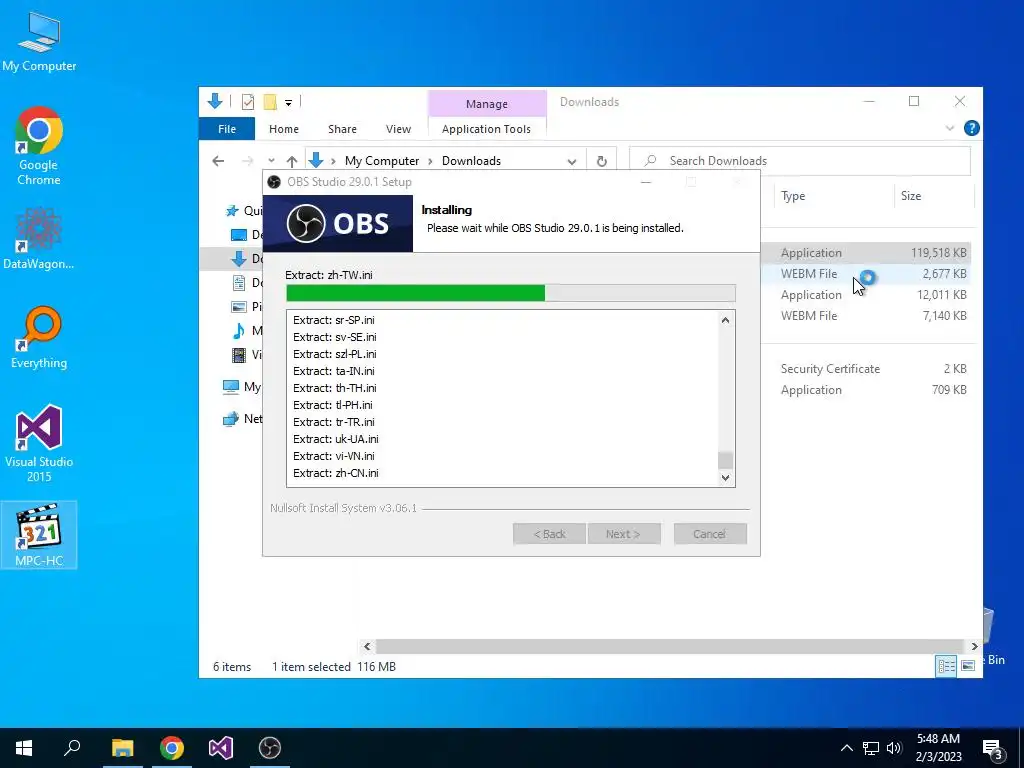Select the 12,011 KB Application row
This screenshot has width=1024, height=768.
pyautogui.click(x=866, y=295)
